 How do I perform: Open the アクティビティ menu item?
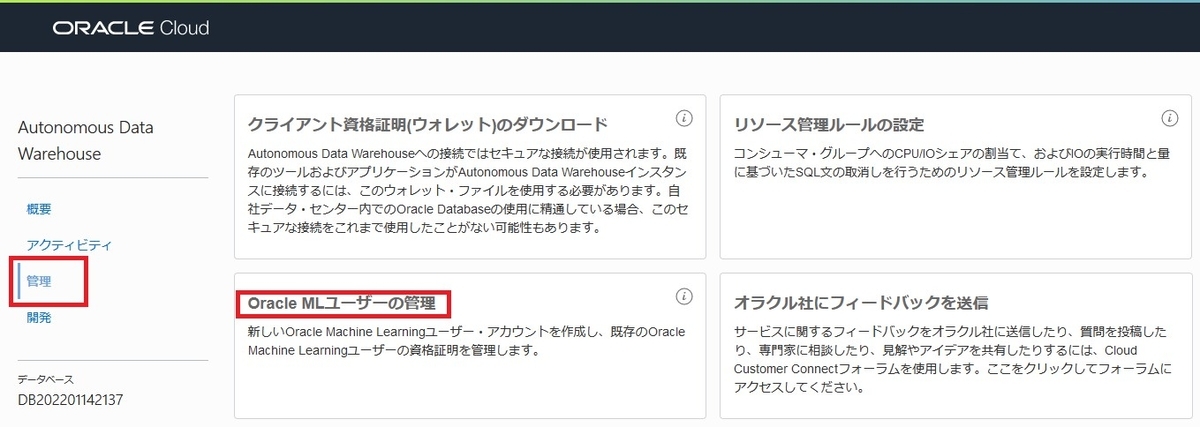[x=69, y=245]
